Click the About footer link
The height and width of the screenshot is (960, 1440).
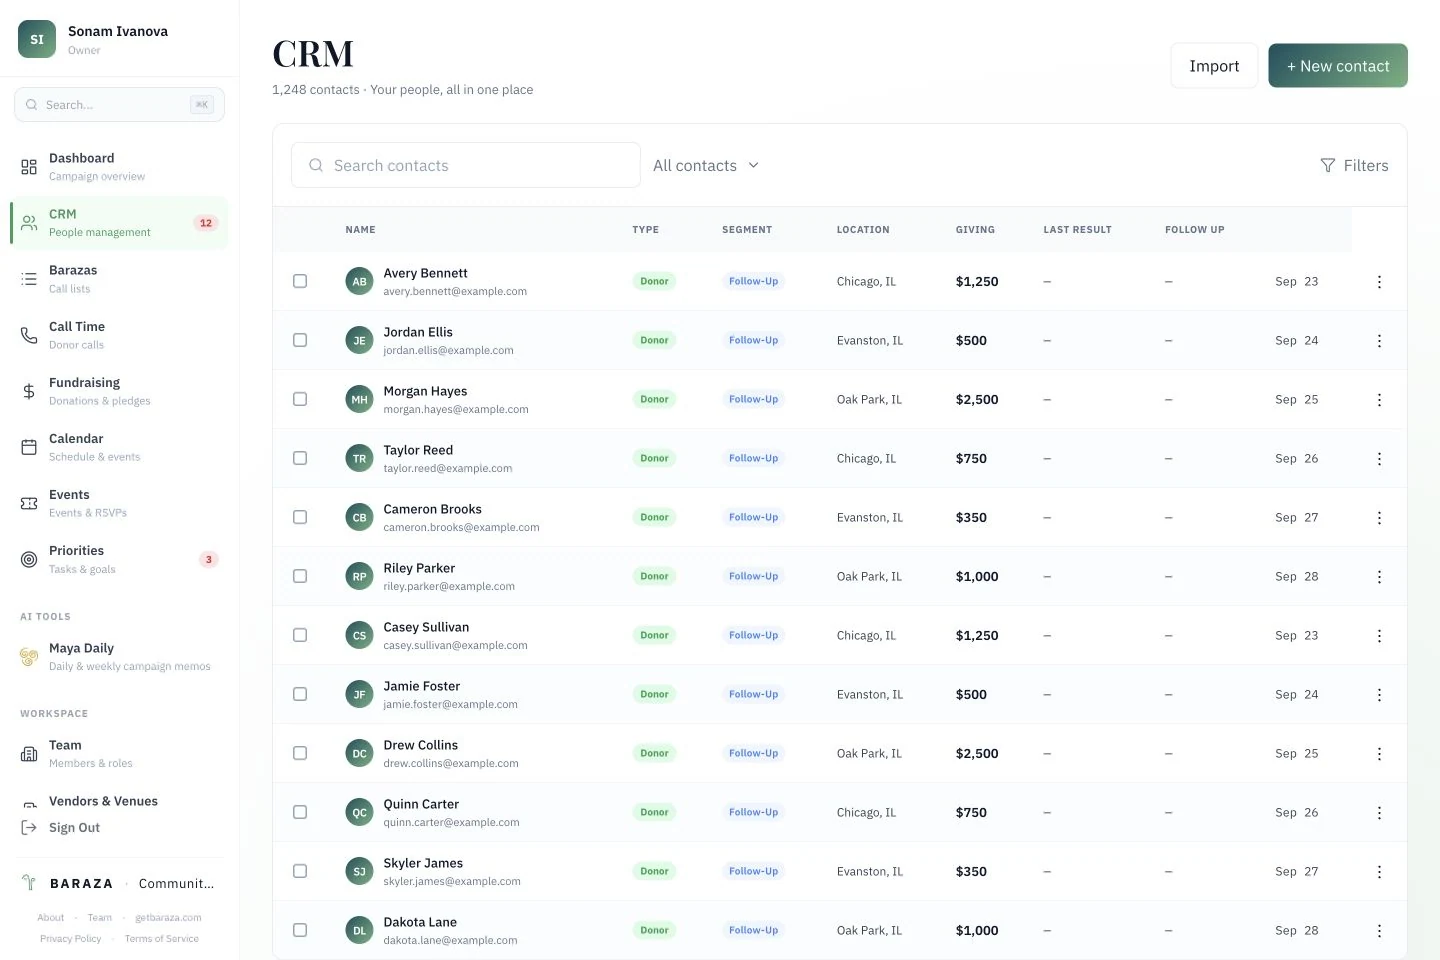51,918
